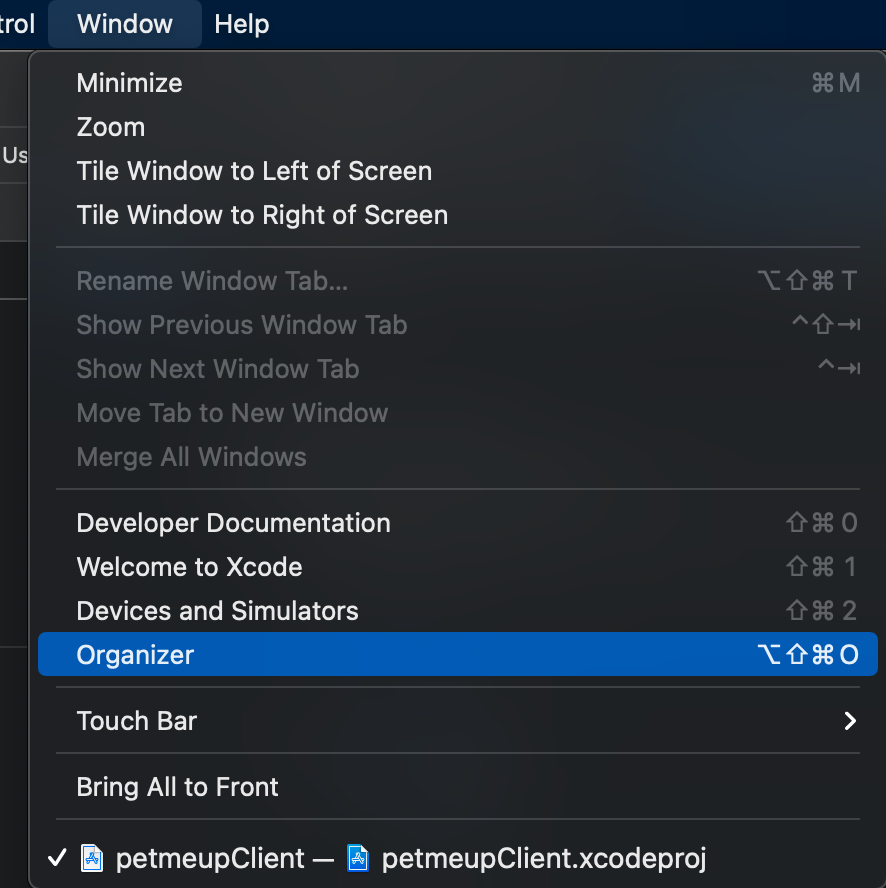Choose Bring All to Front
The width and height of the screenshot is (886, 888).
point(458,787)
